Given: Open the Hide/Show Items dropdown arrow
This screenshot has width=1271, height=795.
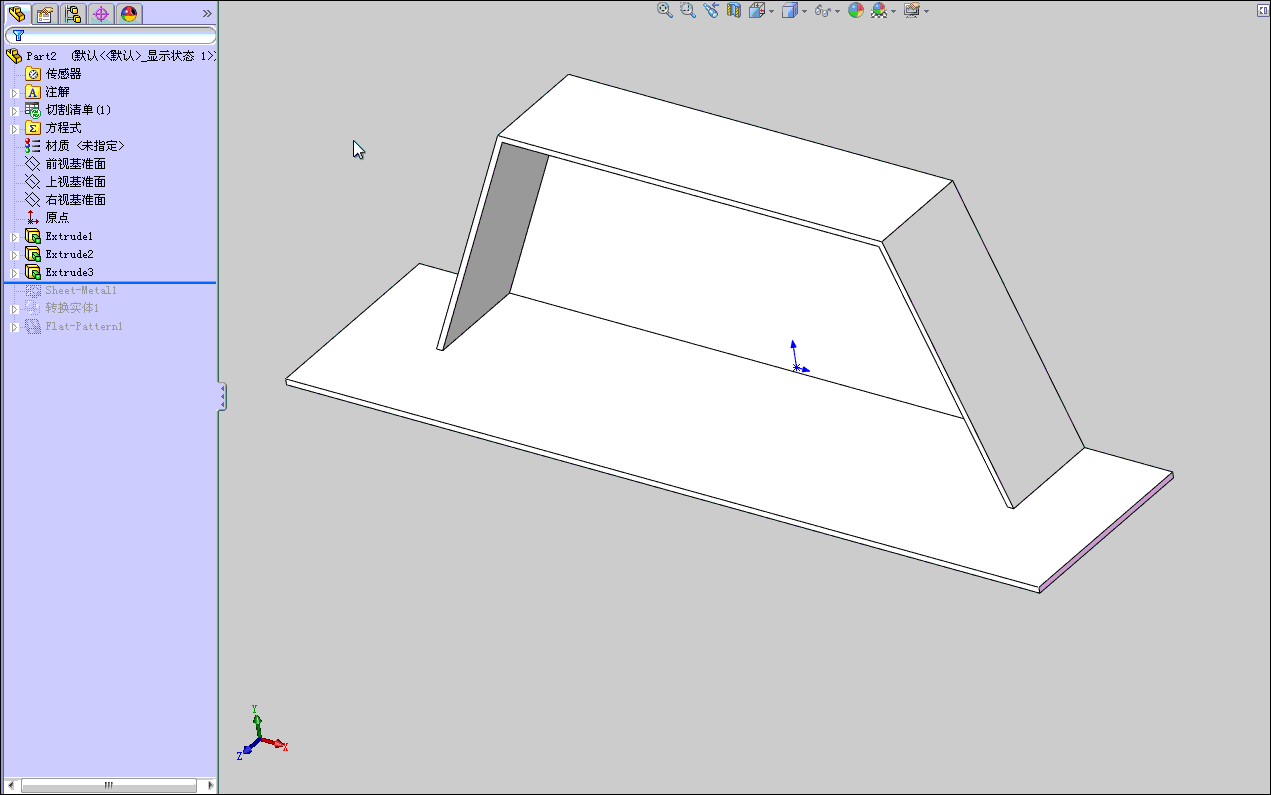Looking at the screenshot, I should pos(837,11).
